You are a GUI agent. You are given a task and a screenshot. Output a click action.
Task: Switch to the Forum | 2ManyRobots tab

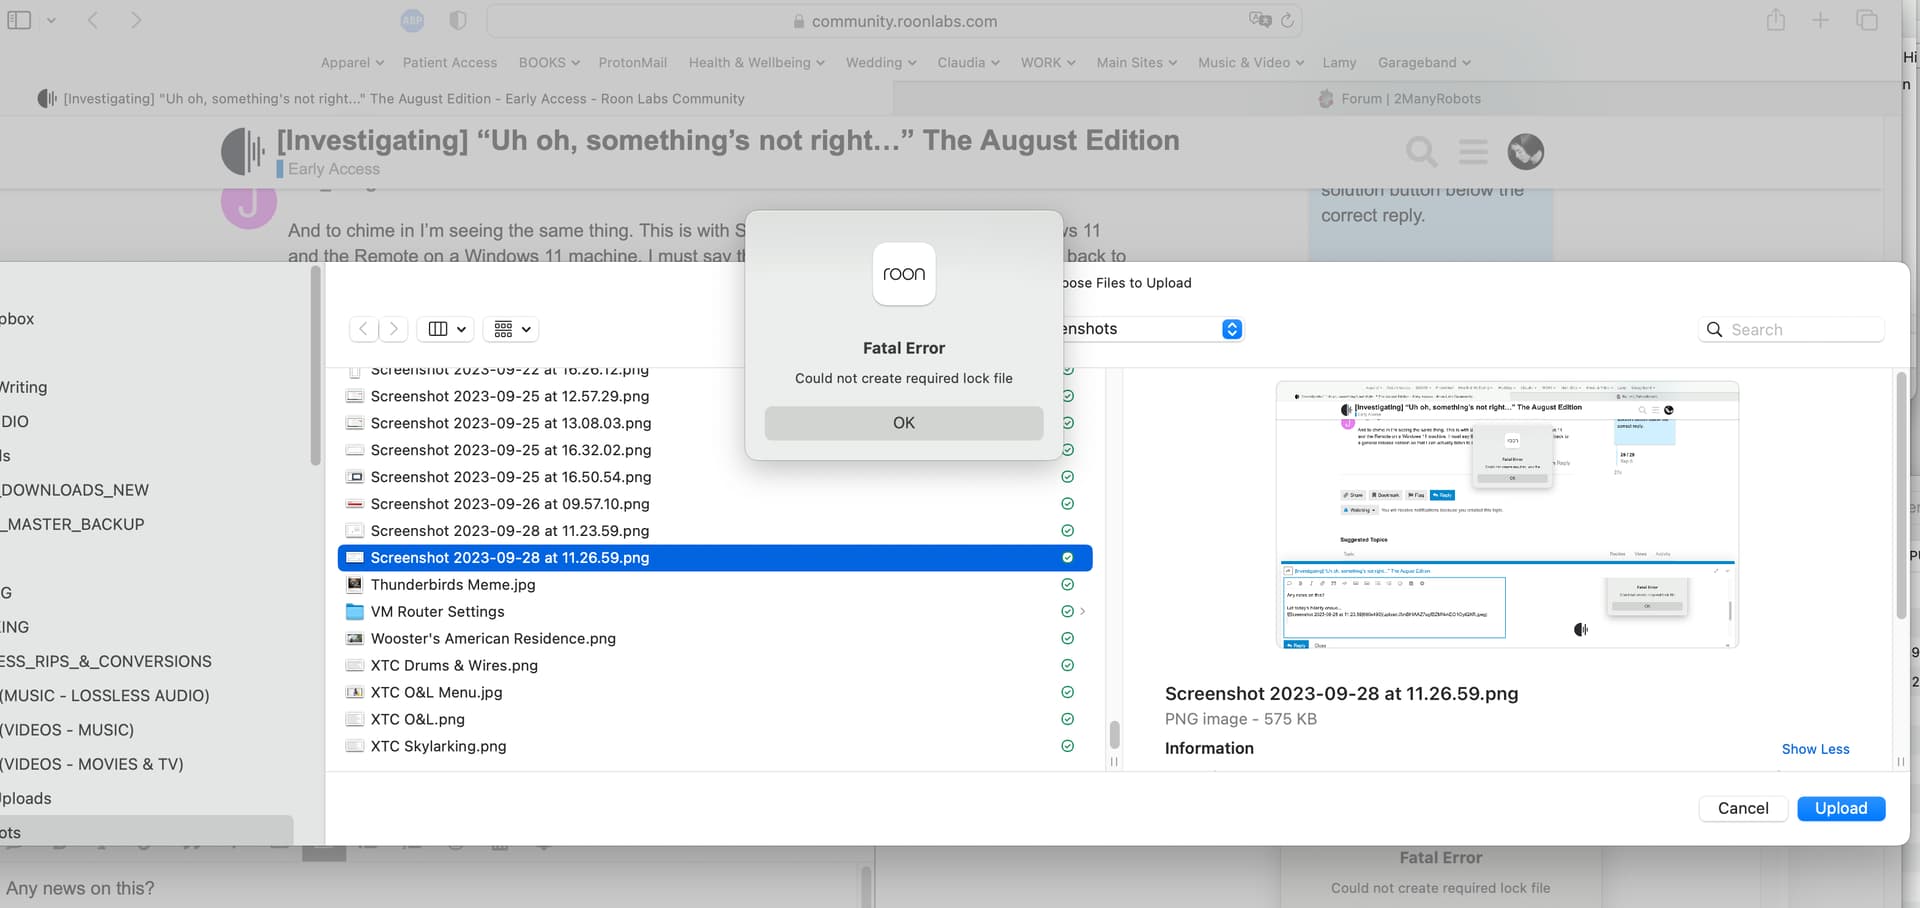[1398, 98]
